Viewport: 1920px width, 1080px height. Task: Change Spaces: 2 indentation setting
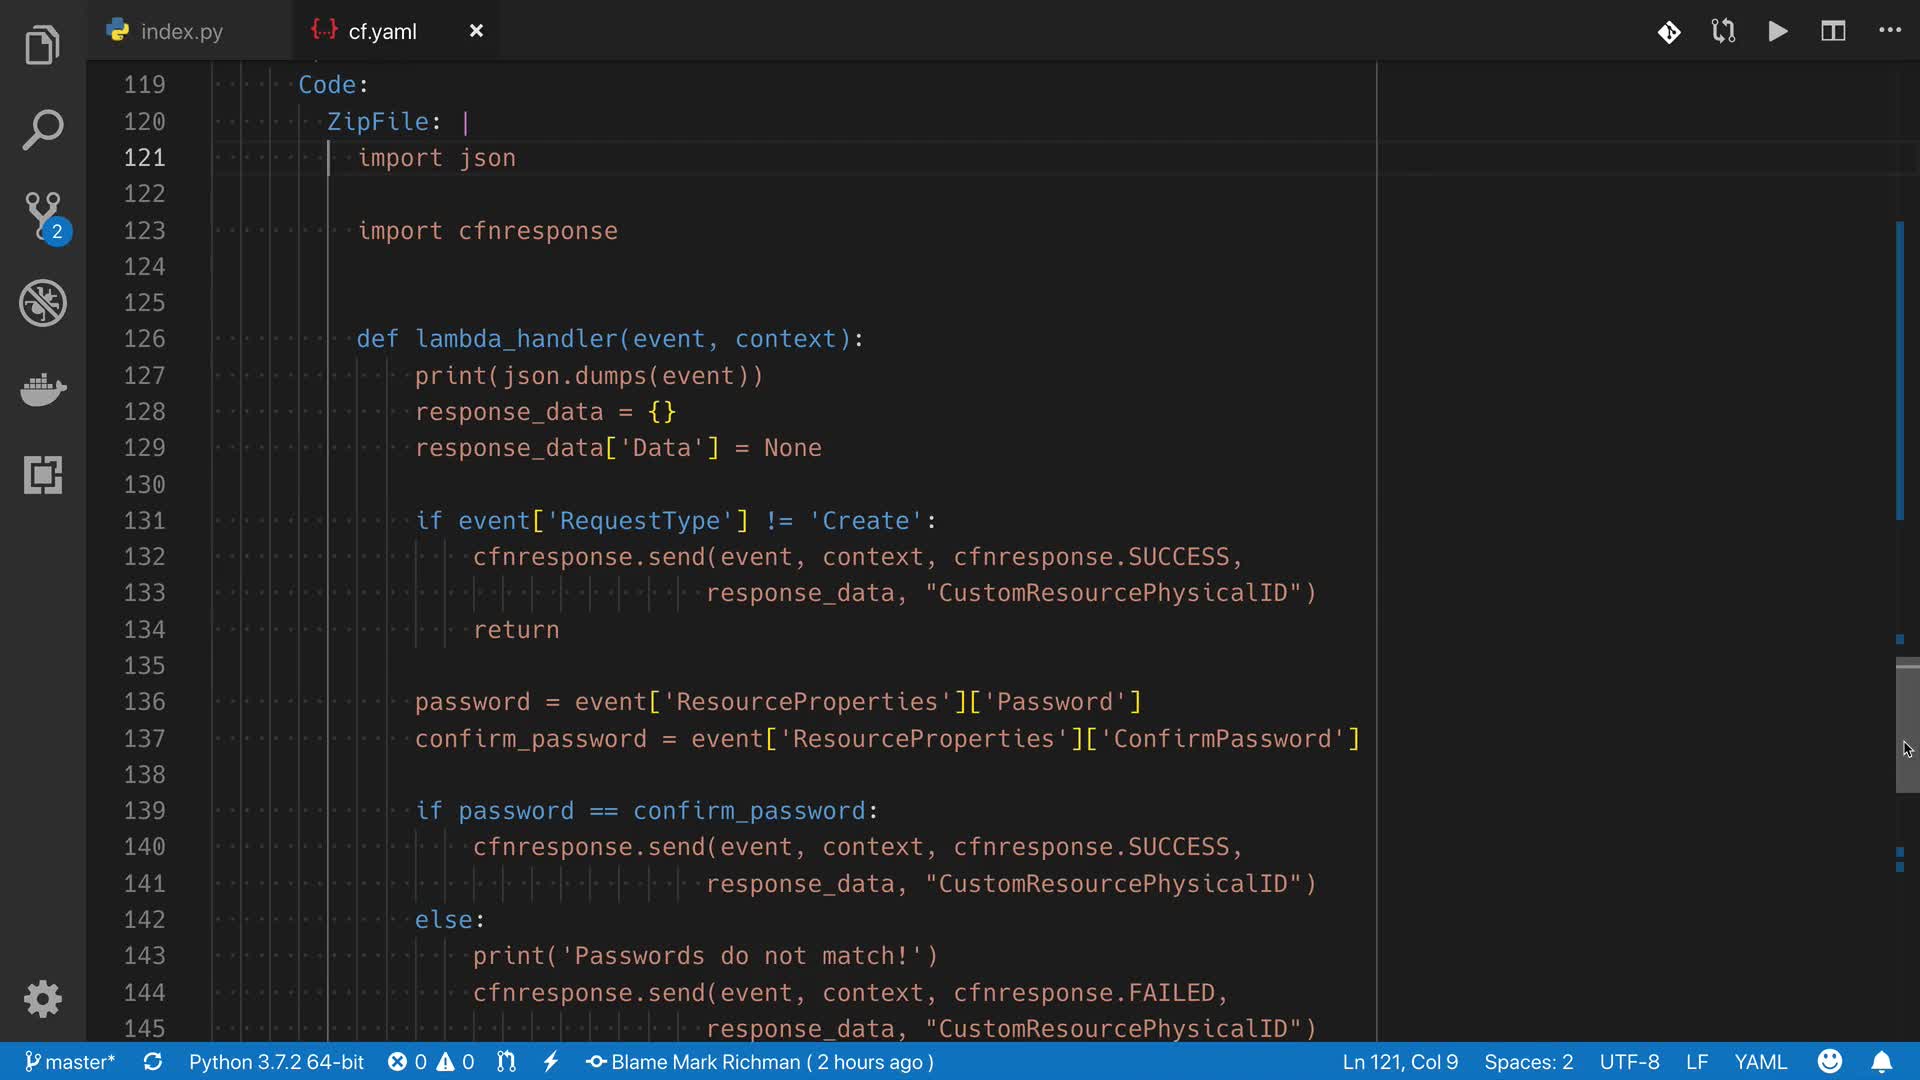[x=1528, y=1062]
